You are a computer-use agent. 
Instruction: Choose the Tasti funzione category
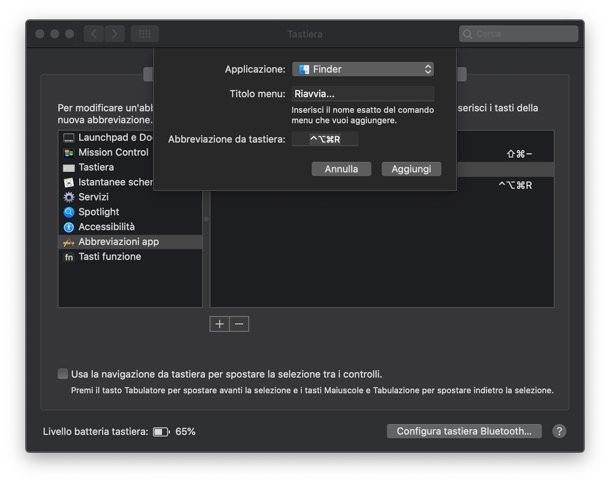[130, 257]
